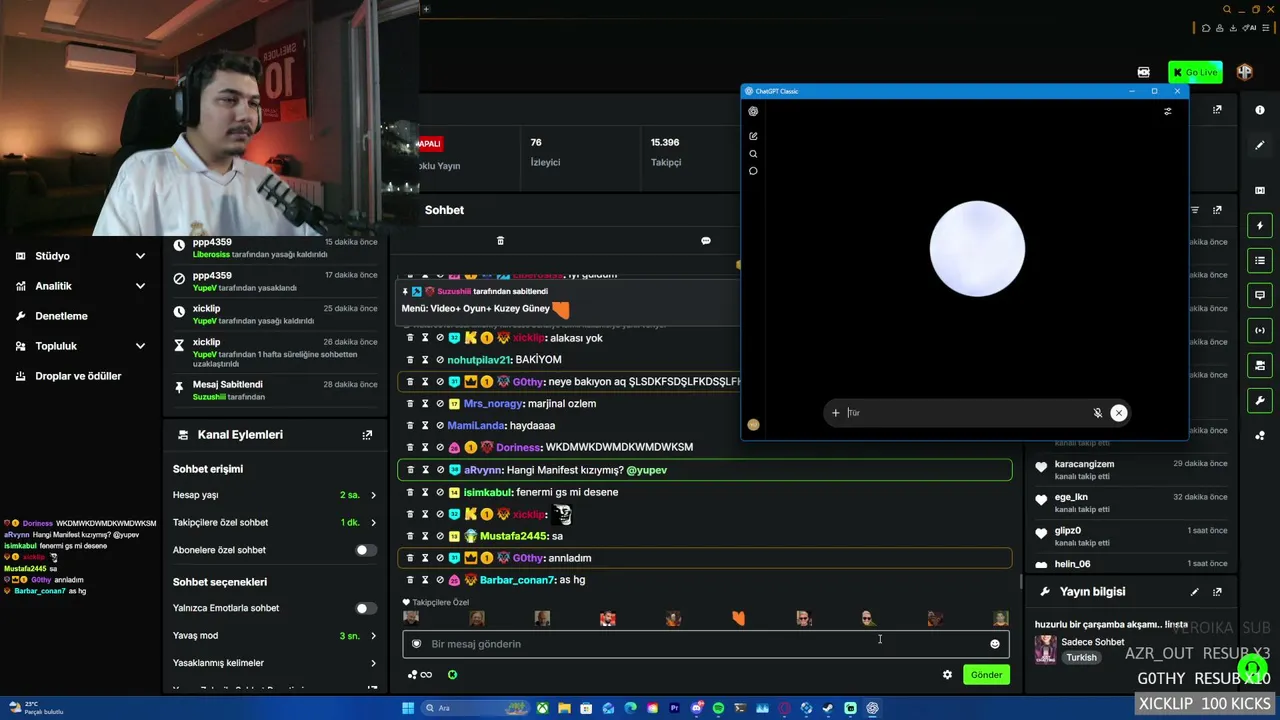The image size is (1280, 720).
Task: Pop out the Yayın bilgisi panel
Action: [x=1217, y=592]
